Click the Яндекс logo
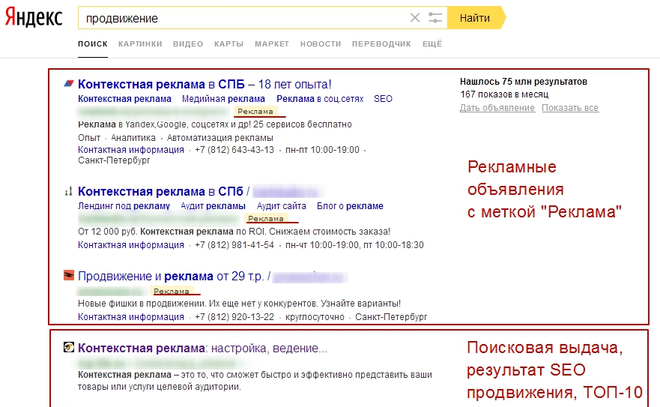 [34, 18]
